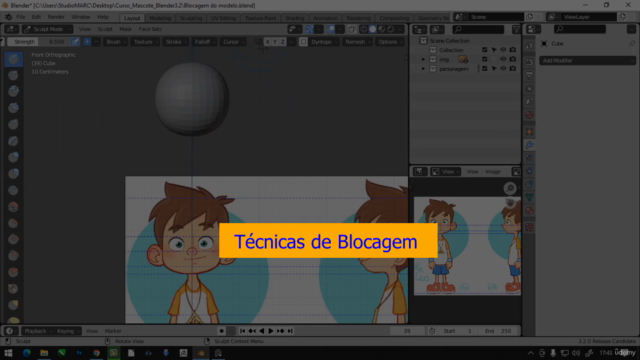
Task: Uncheck exclude checkbox for personagem collection
Action: click(x=484, y=69)
